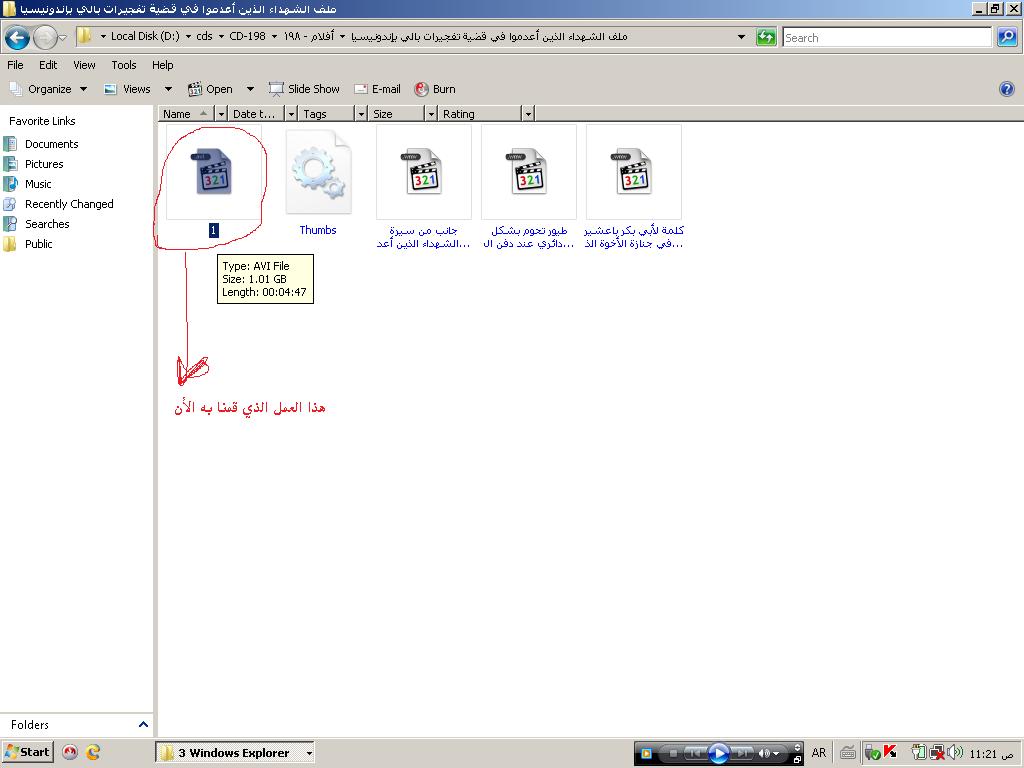Click the E-mail toolbar button

pyautogui.click(x=377, y=89)
